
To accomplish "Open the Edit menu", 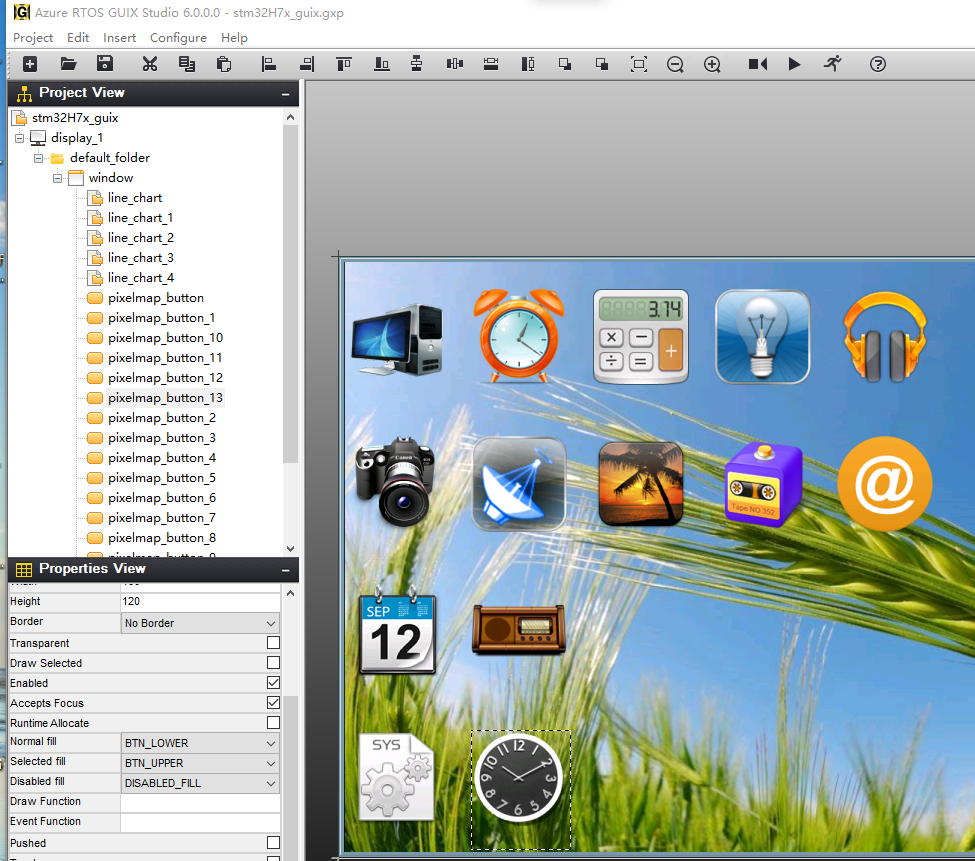I will 78,38.
